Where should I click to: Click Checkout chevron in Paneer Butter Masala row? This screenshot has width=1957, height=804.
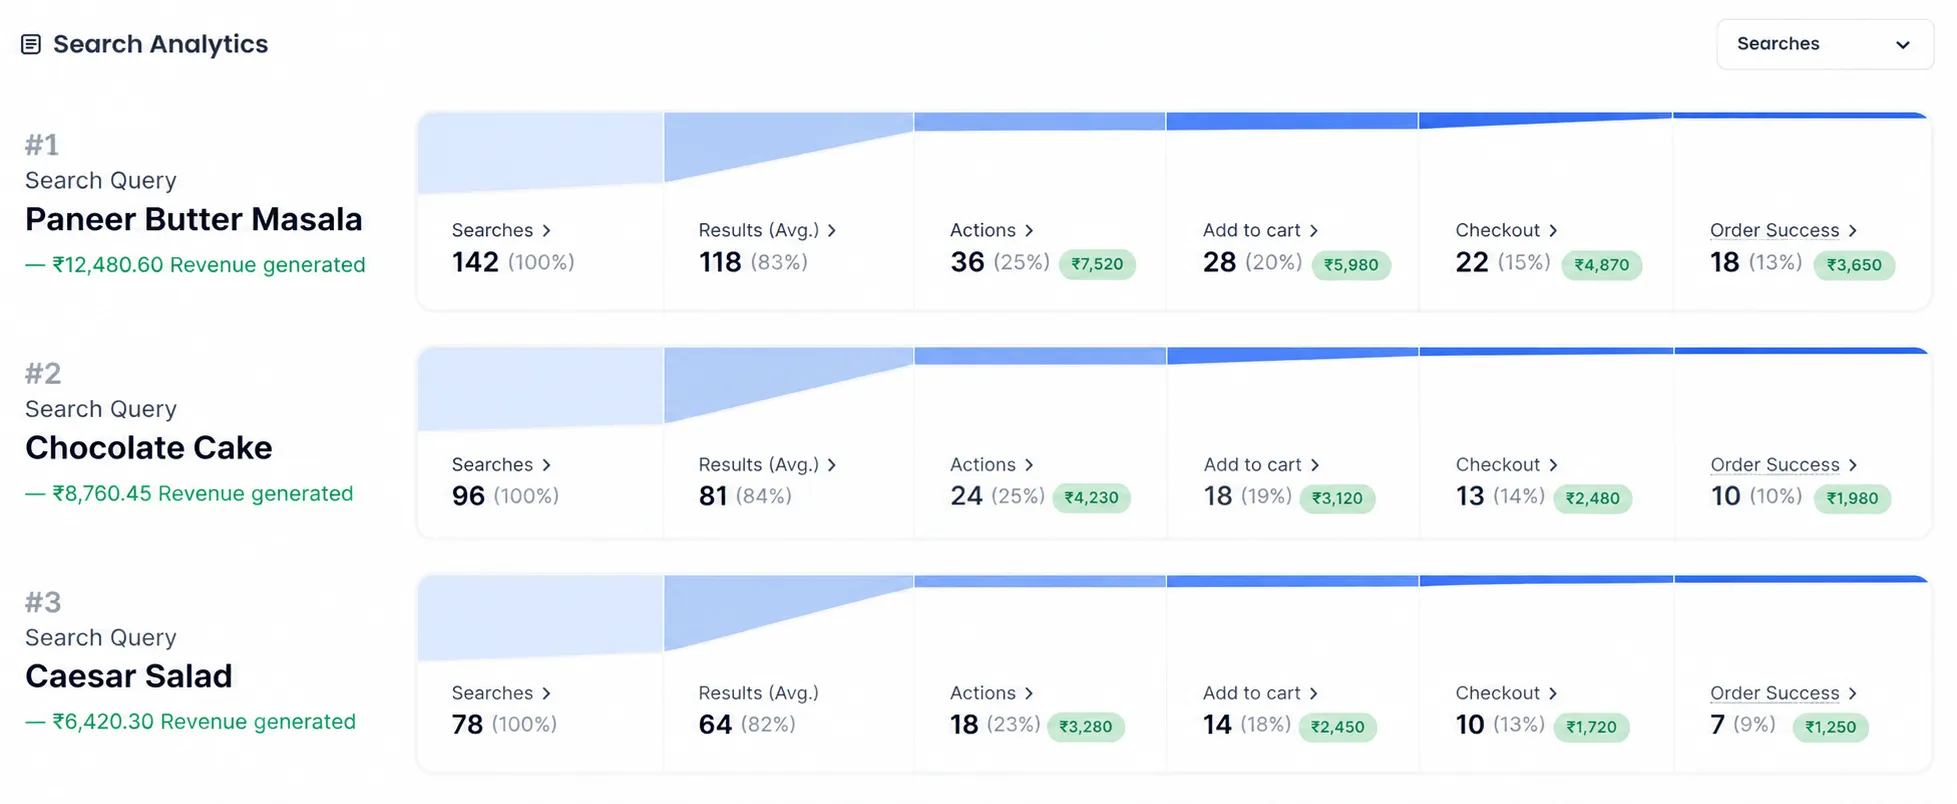[x=1553, y=230]
